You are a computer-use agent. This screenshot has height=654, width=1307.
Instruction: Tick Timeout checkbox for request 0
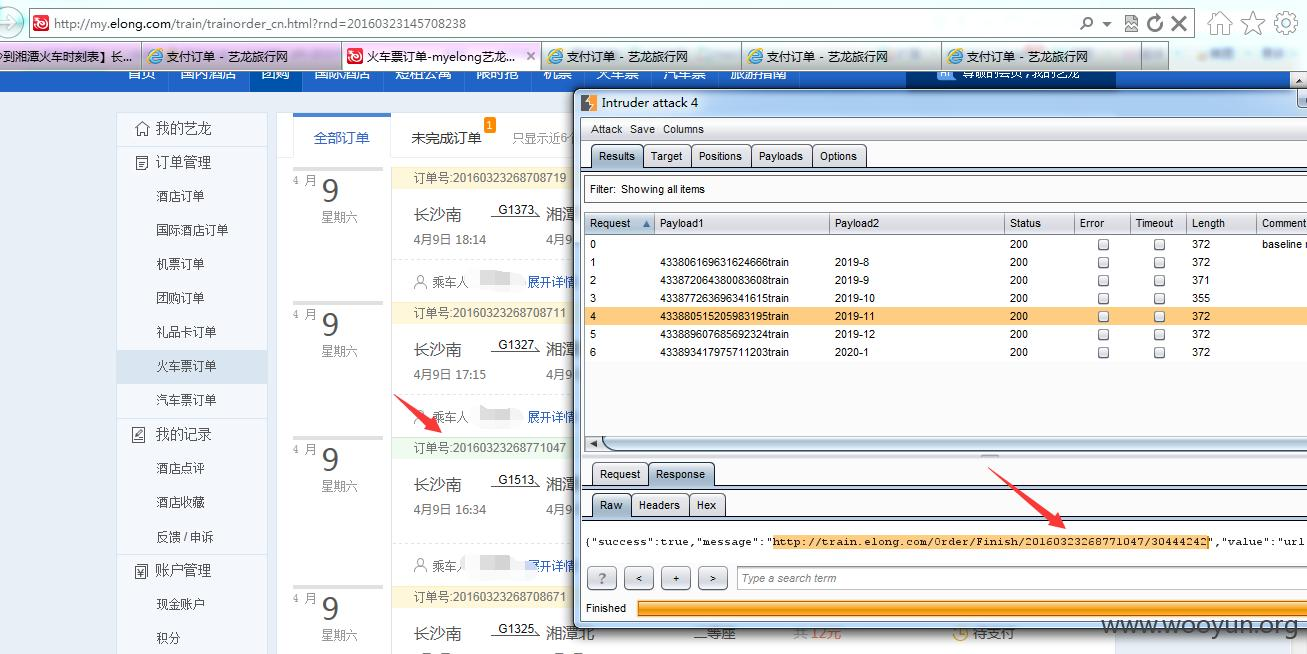click(1159, 244)
